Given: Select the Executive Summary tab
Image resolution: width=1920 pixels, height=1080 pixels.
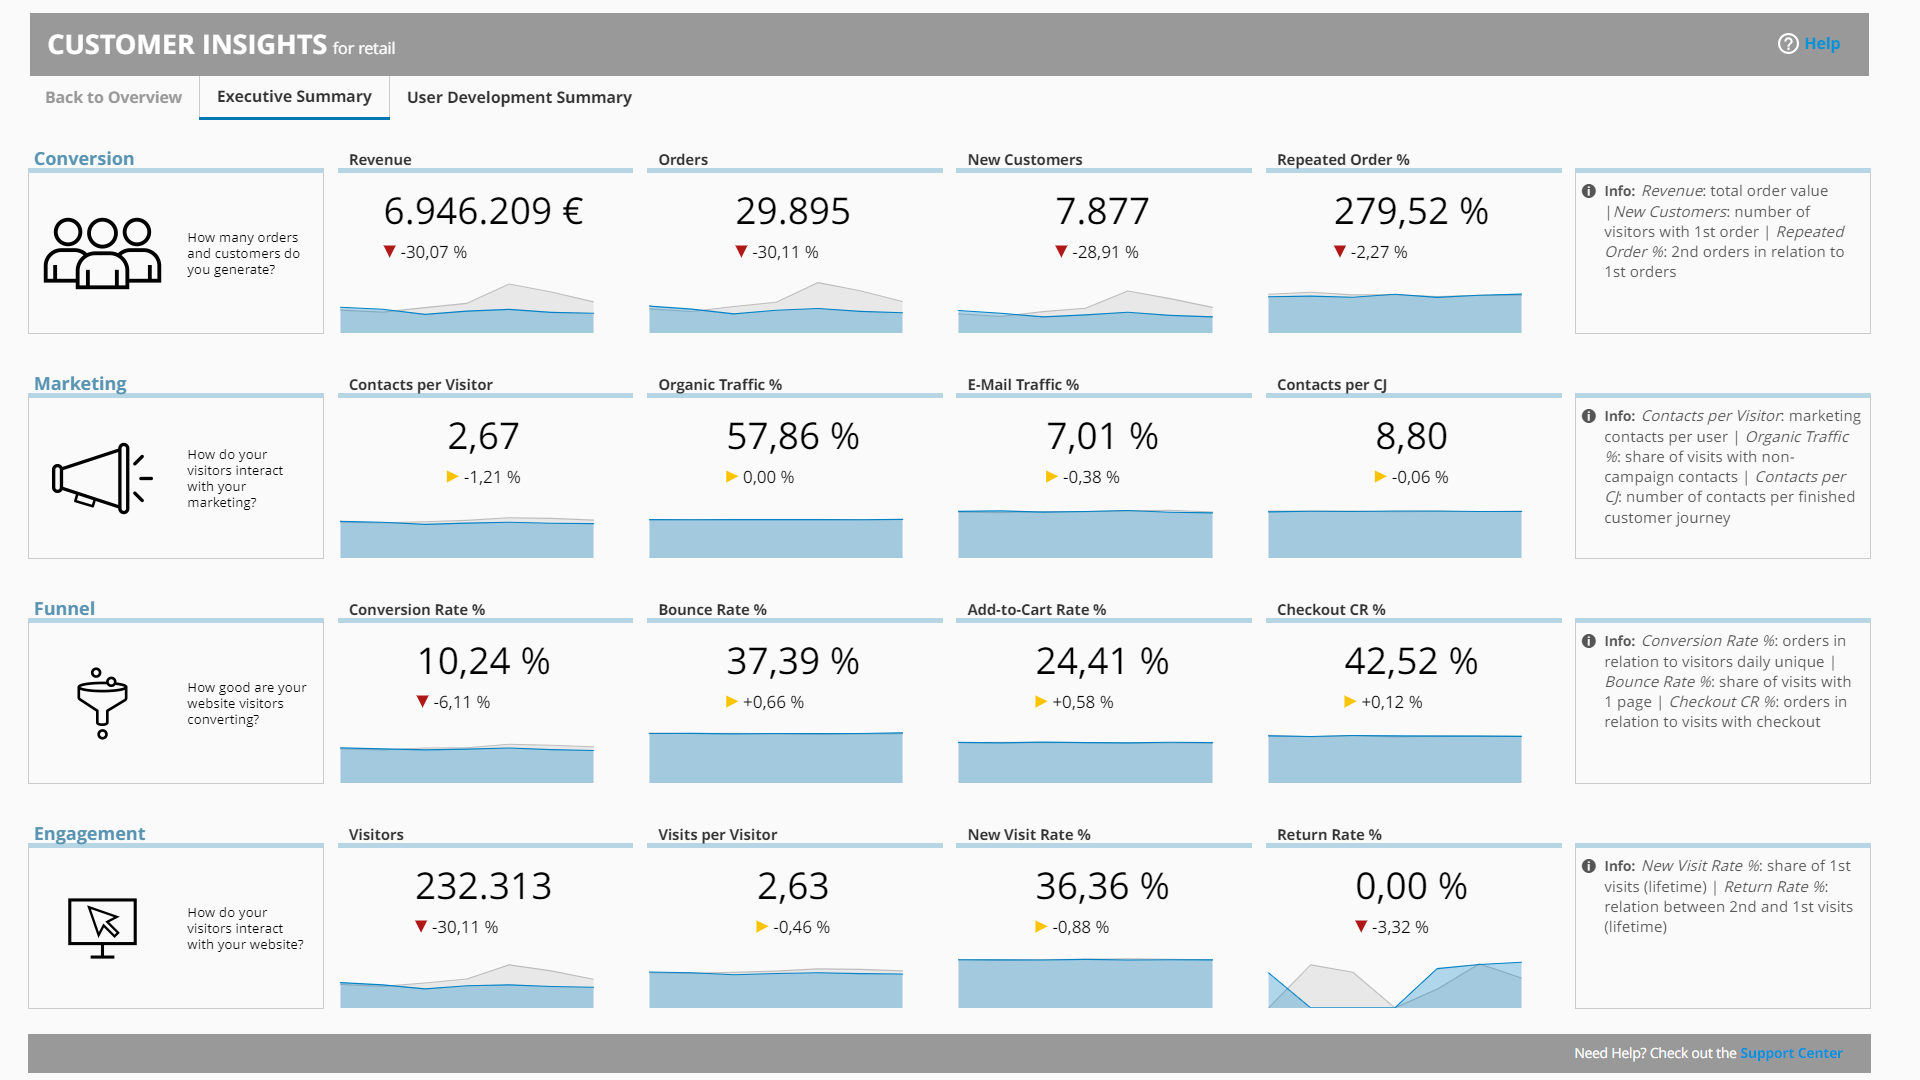Looking at the screenshot, I should [x=294, y=97].
